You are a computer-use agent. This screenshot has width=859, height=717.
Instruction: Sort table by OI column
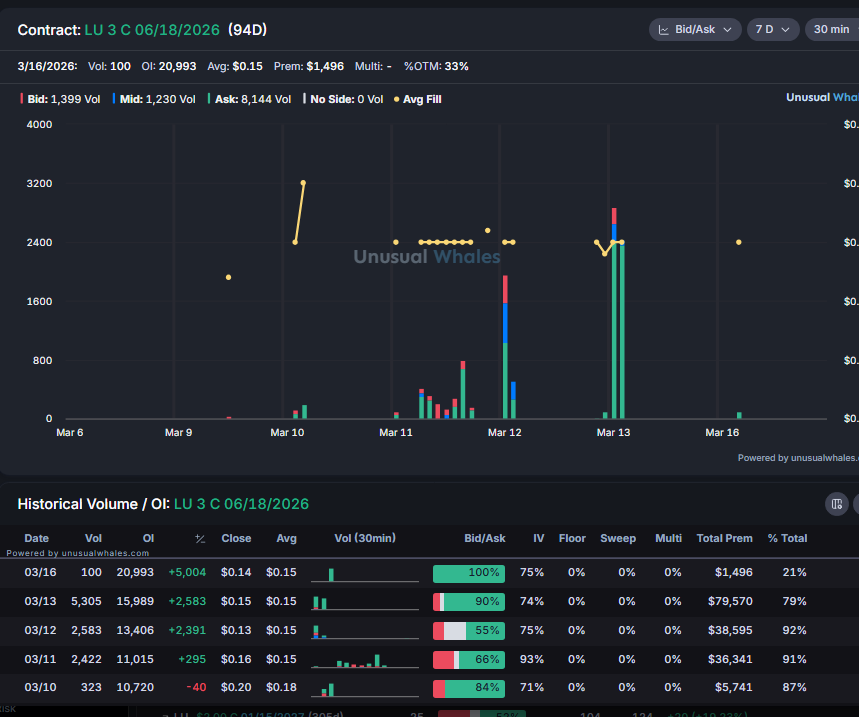click(x=148, y=538)
